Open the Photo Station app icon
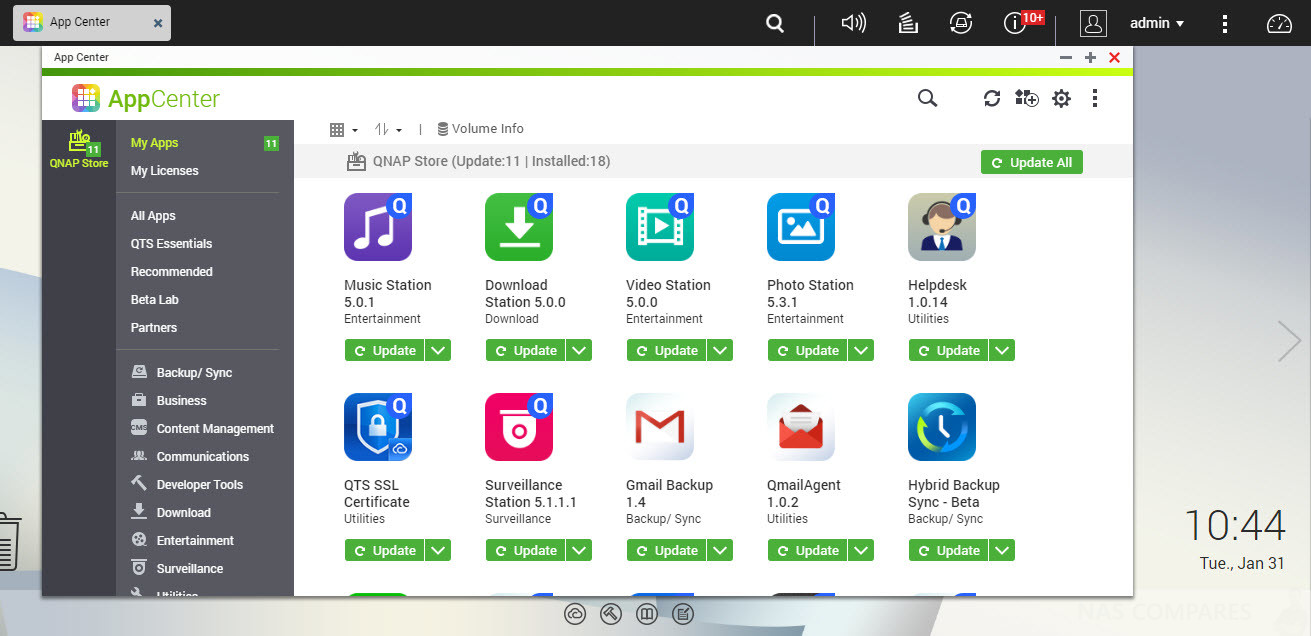Screen dimensions: 1311x636 pos(801,227)
